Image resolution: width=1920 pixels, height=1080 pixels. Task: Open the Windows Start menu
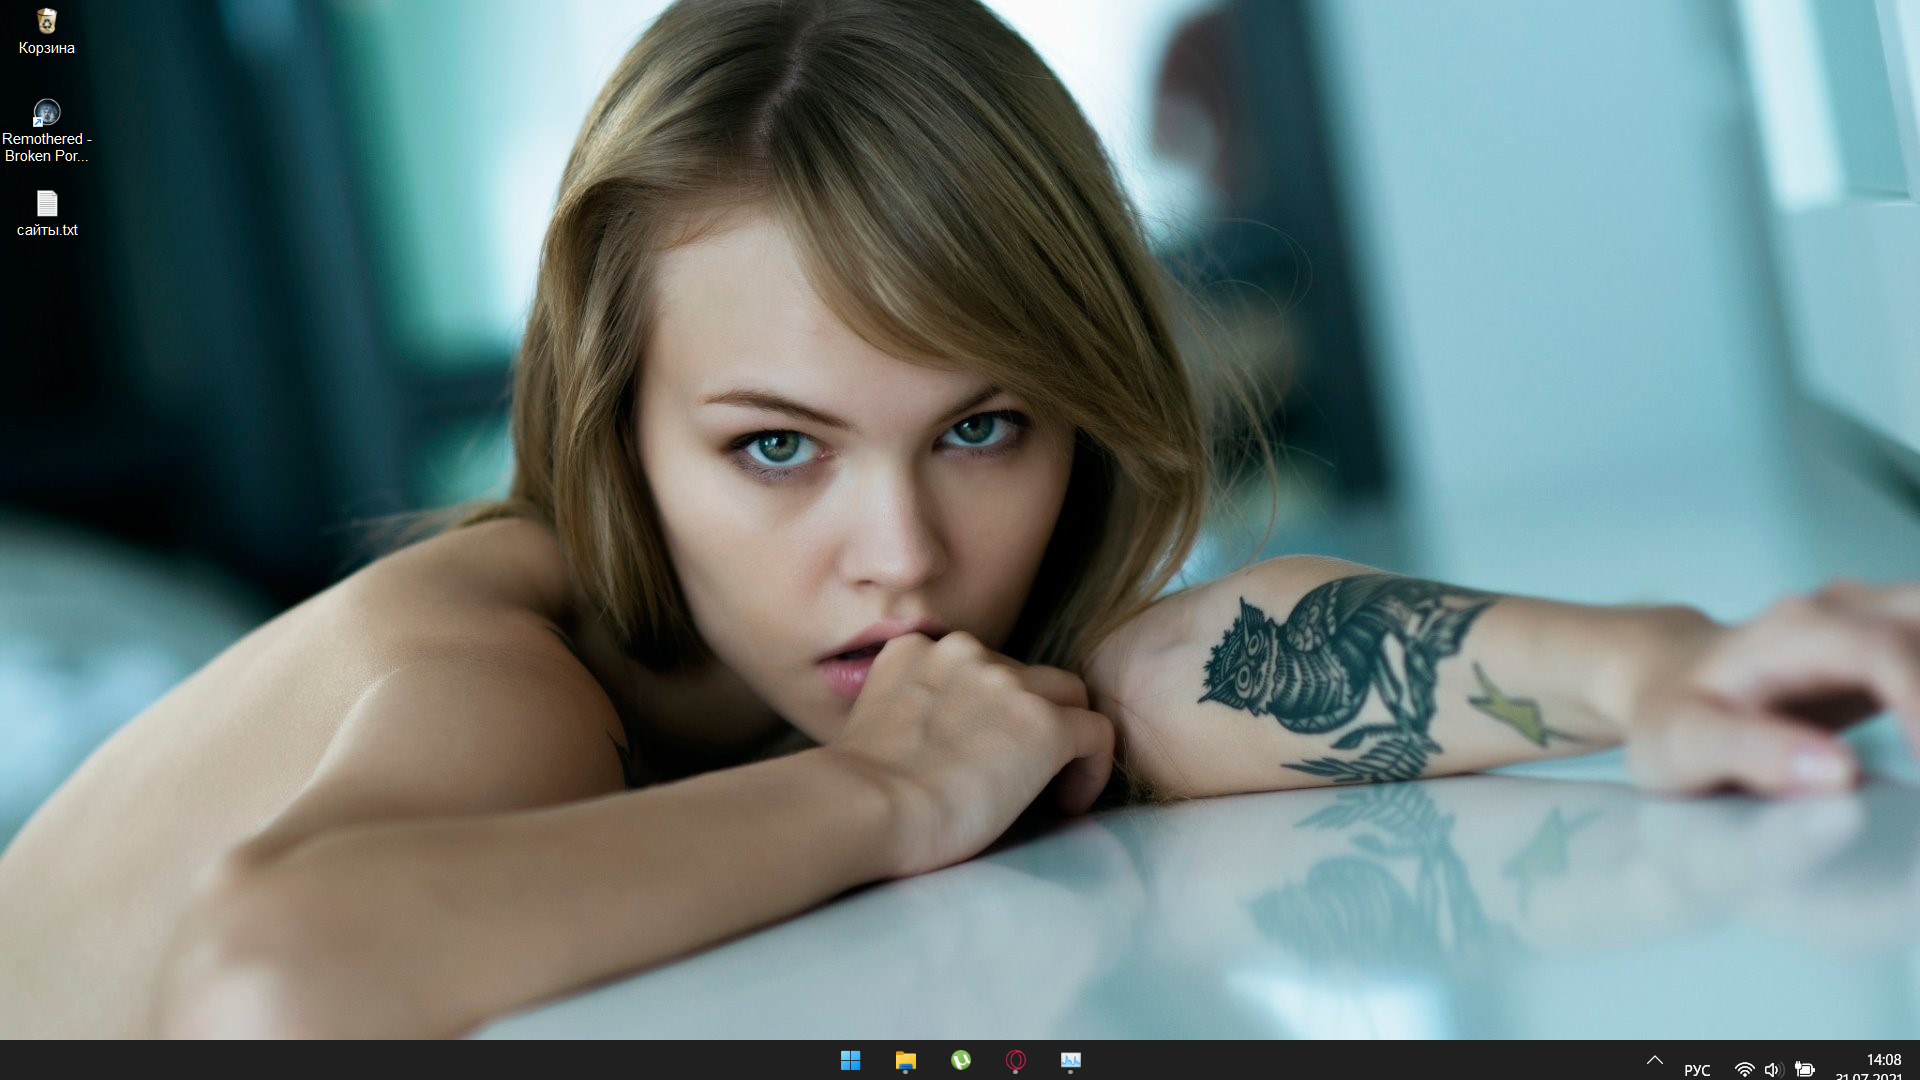tap(850, 1061)
